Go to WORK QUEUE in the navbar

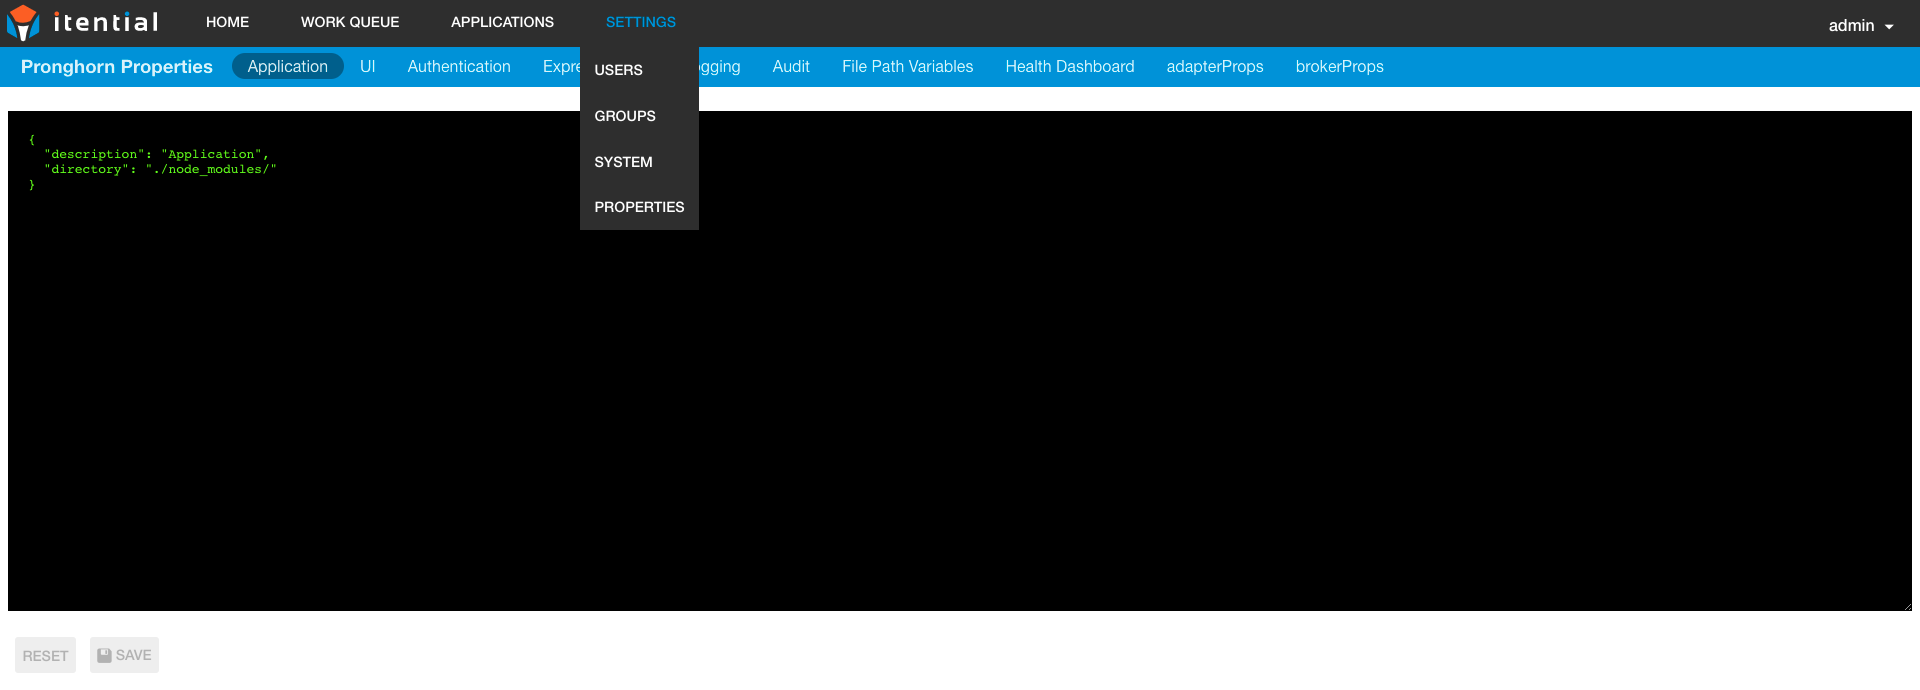point(350,22)
